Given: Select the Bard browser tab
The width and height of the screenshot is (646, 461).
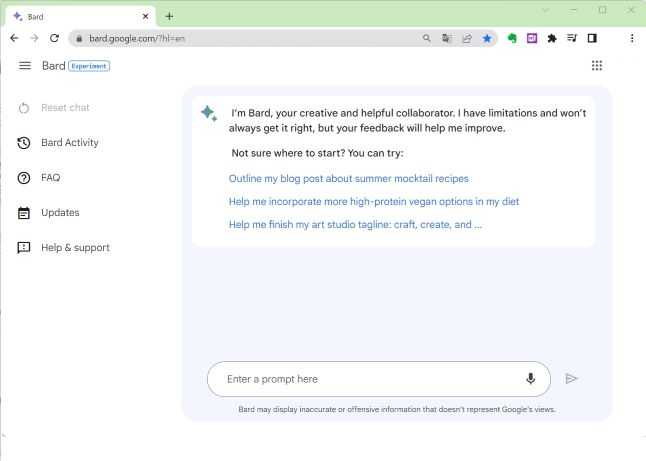Looking at the screenshot, I should [80, 16].
